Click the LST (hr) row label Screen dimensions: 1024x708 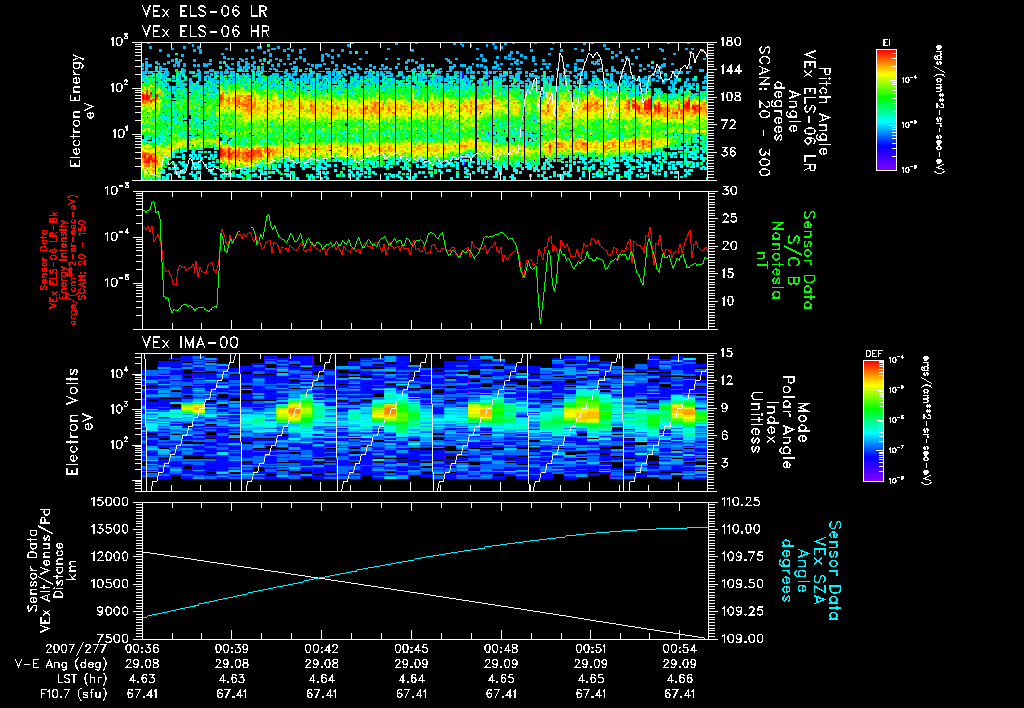pos(80,679)
